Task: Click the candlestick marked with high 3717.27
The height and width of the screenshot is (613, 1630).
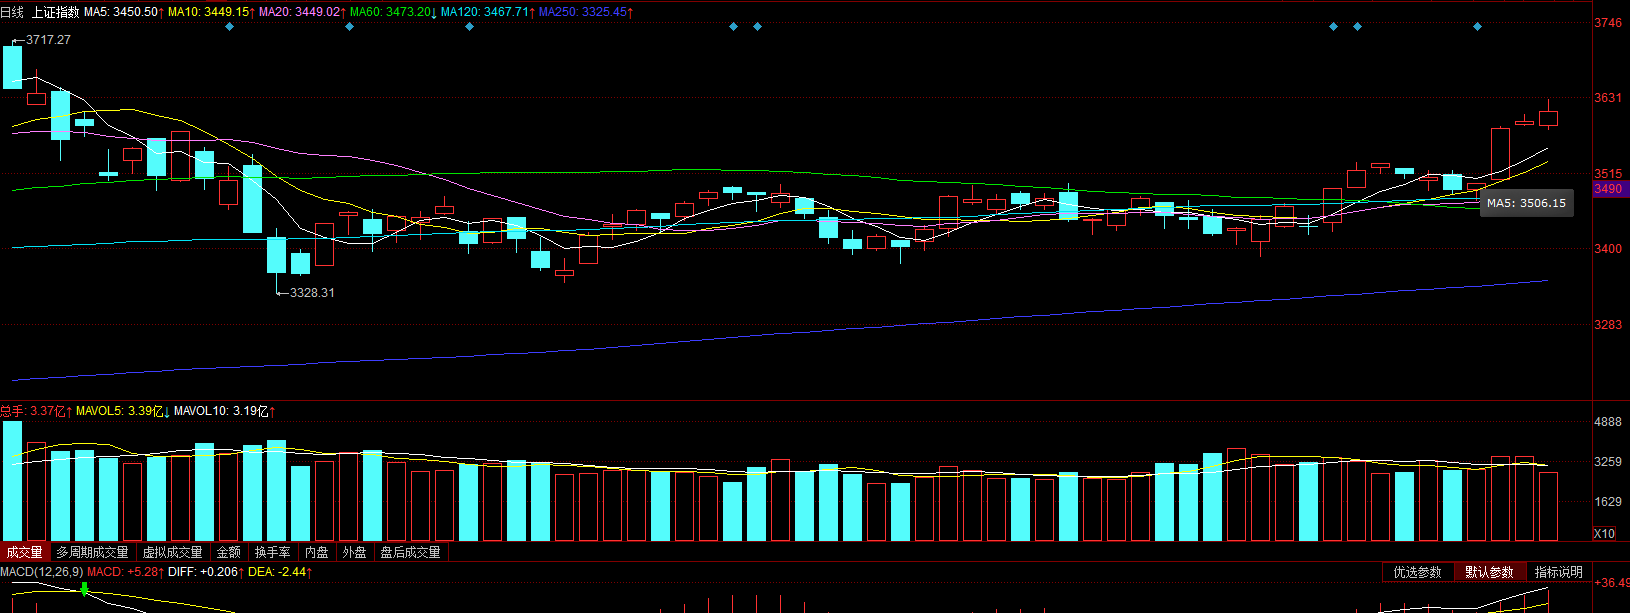Action: pos(12,67)
